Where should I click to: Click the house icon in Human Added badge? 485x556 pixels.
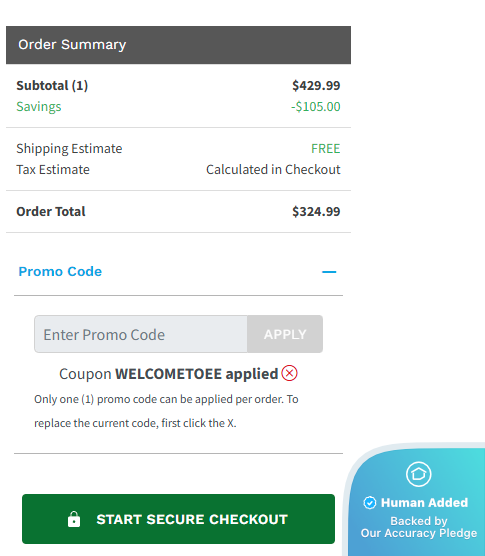click(419, 474)
